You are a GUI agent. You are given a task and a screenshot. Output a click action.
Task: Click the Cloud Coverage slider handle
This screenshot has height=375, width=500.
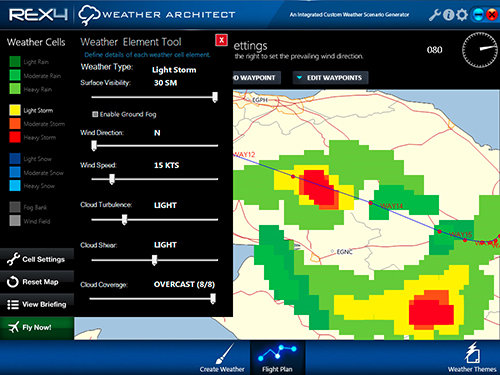click(213, 299)
